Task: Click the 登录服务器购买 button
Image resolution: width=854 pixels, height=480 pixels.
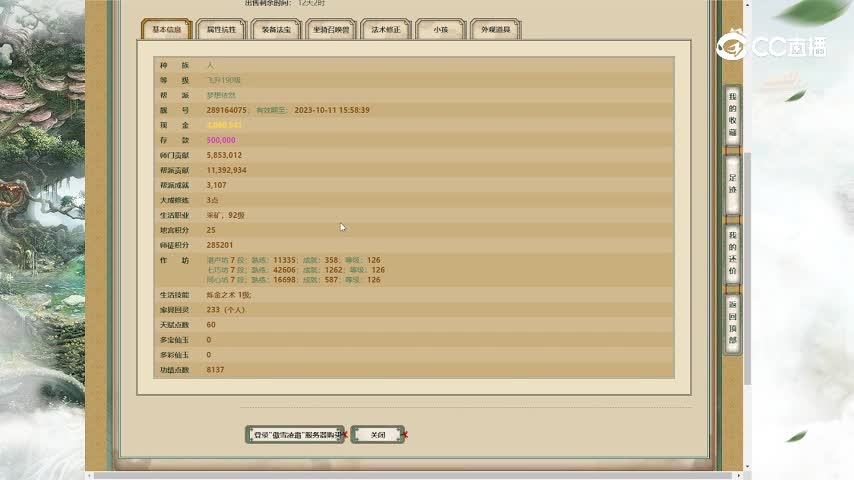Action: pos(294,435)
